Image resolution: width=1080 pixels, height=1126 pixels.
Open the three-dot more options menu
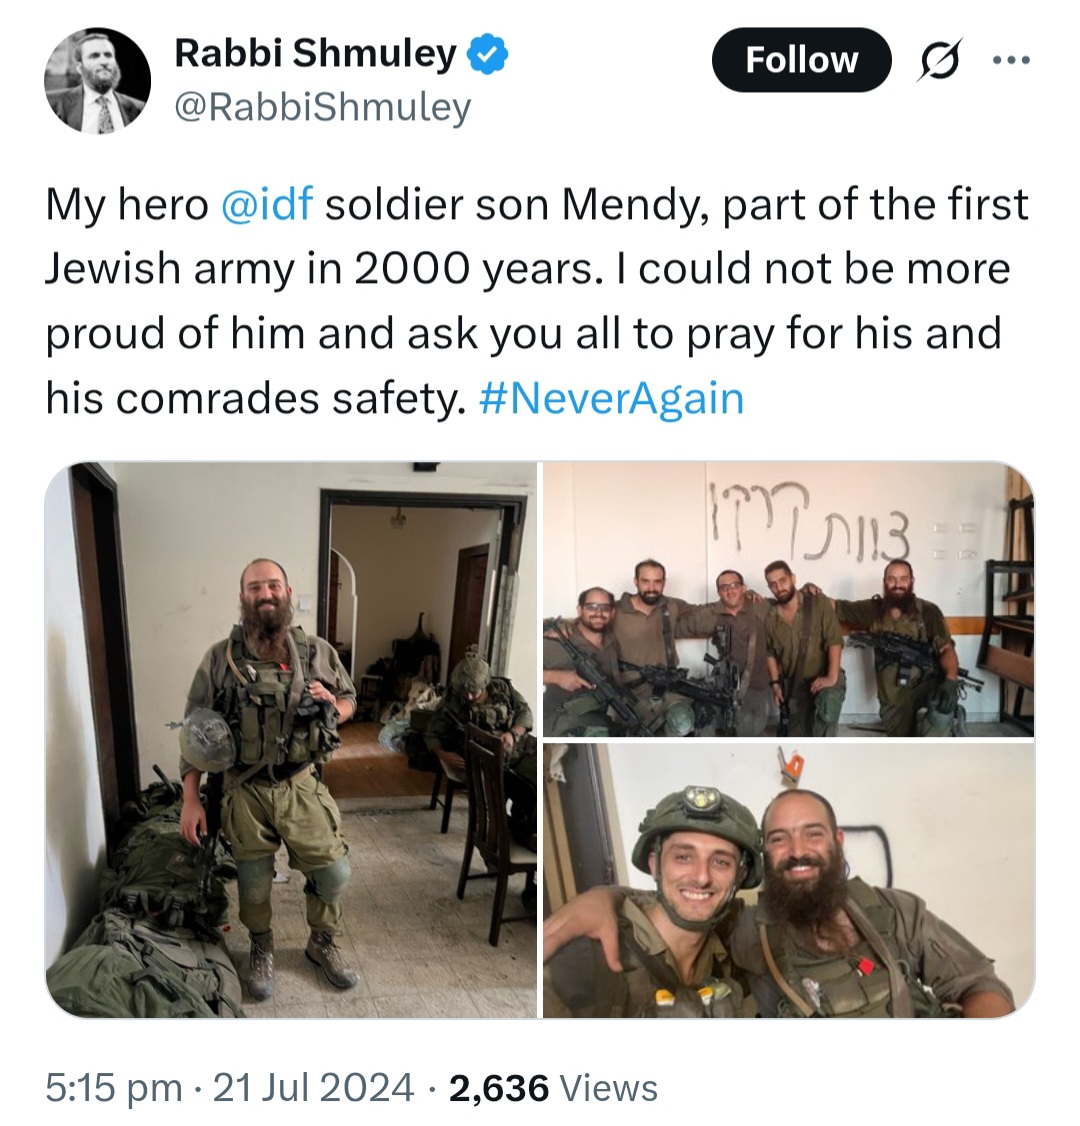1011,60
